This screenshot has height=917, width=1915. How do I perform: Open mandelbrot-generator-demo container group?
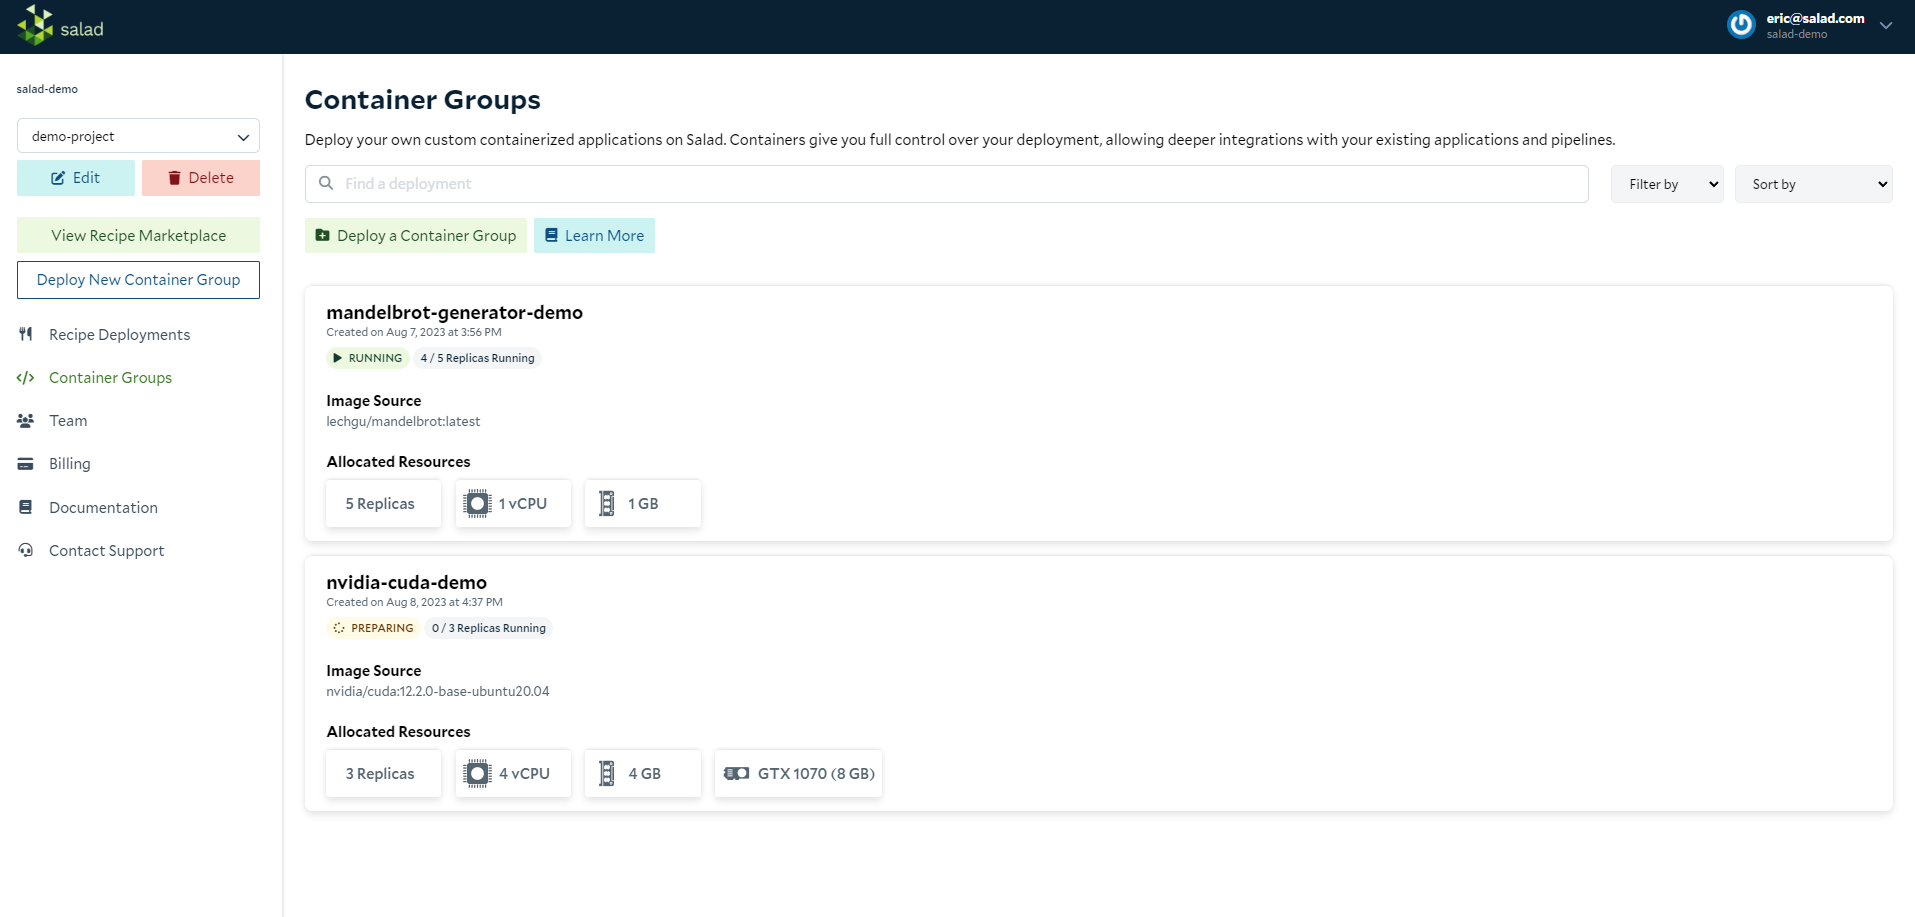tap(454, 312)
